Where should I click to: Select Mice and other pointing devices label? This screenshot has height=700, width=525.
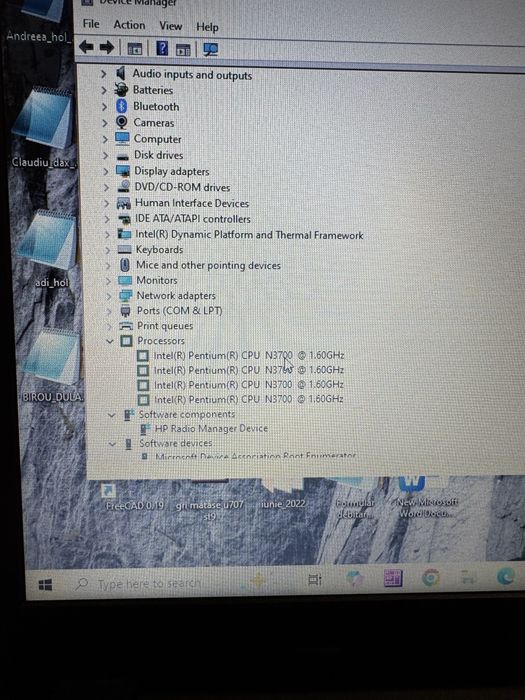click(208, 265)
